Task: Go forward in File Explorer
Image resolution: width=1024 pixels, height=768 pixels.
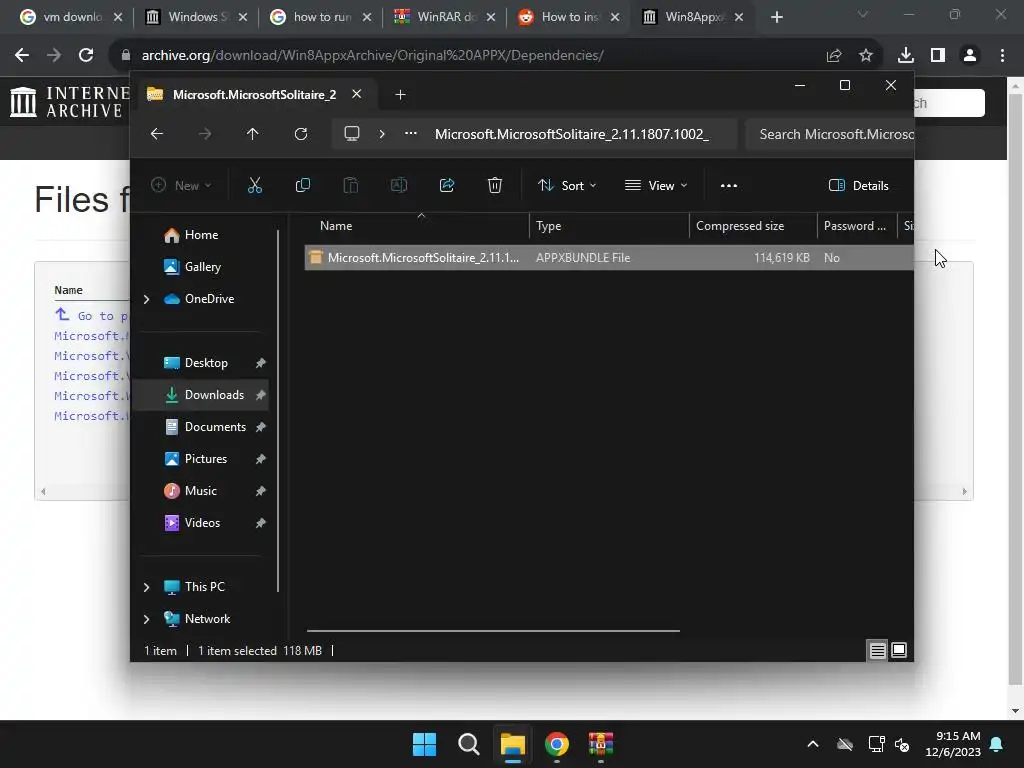Action: [205, 134]
